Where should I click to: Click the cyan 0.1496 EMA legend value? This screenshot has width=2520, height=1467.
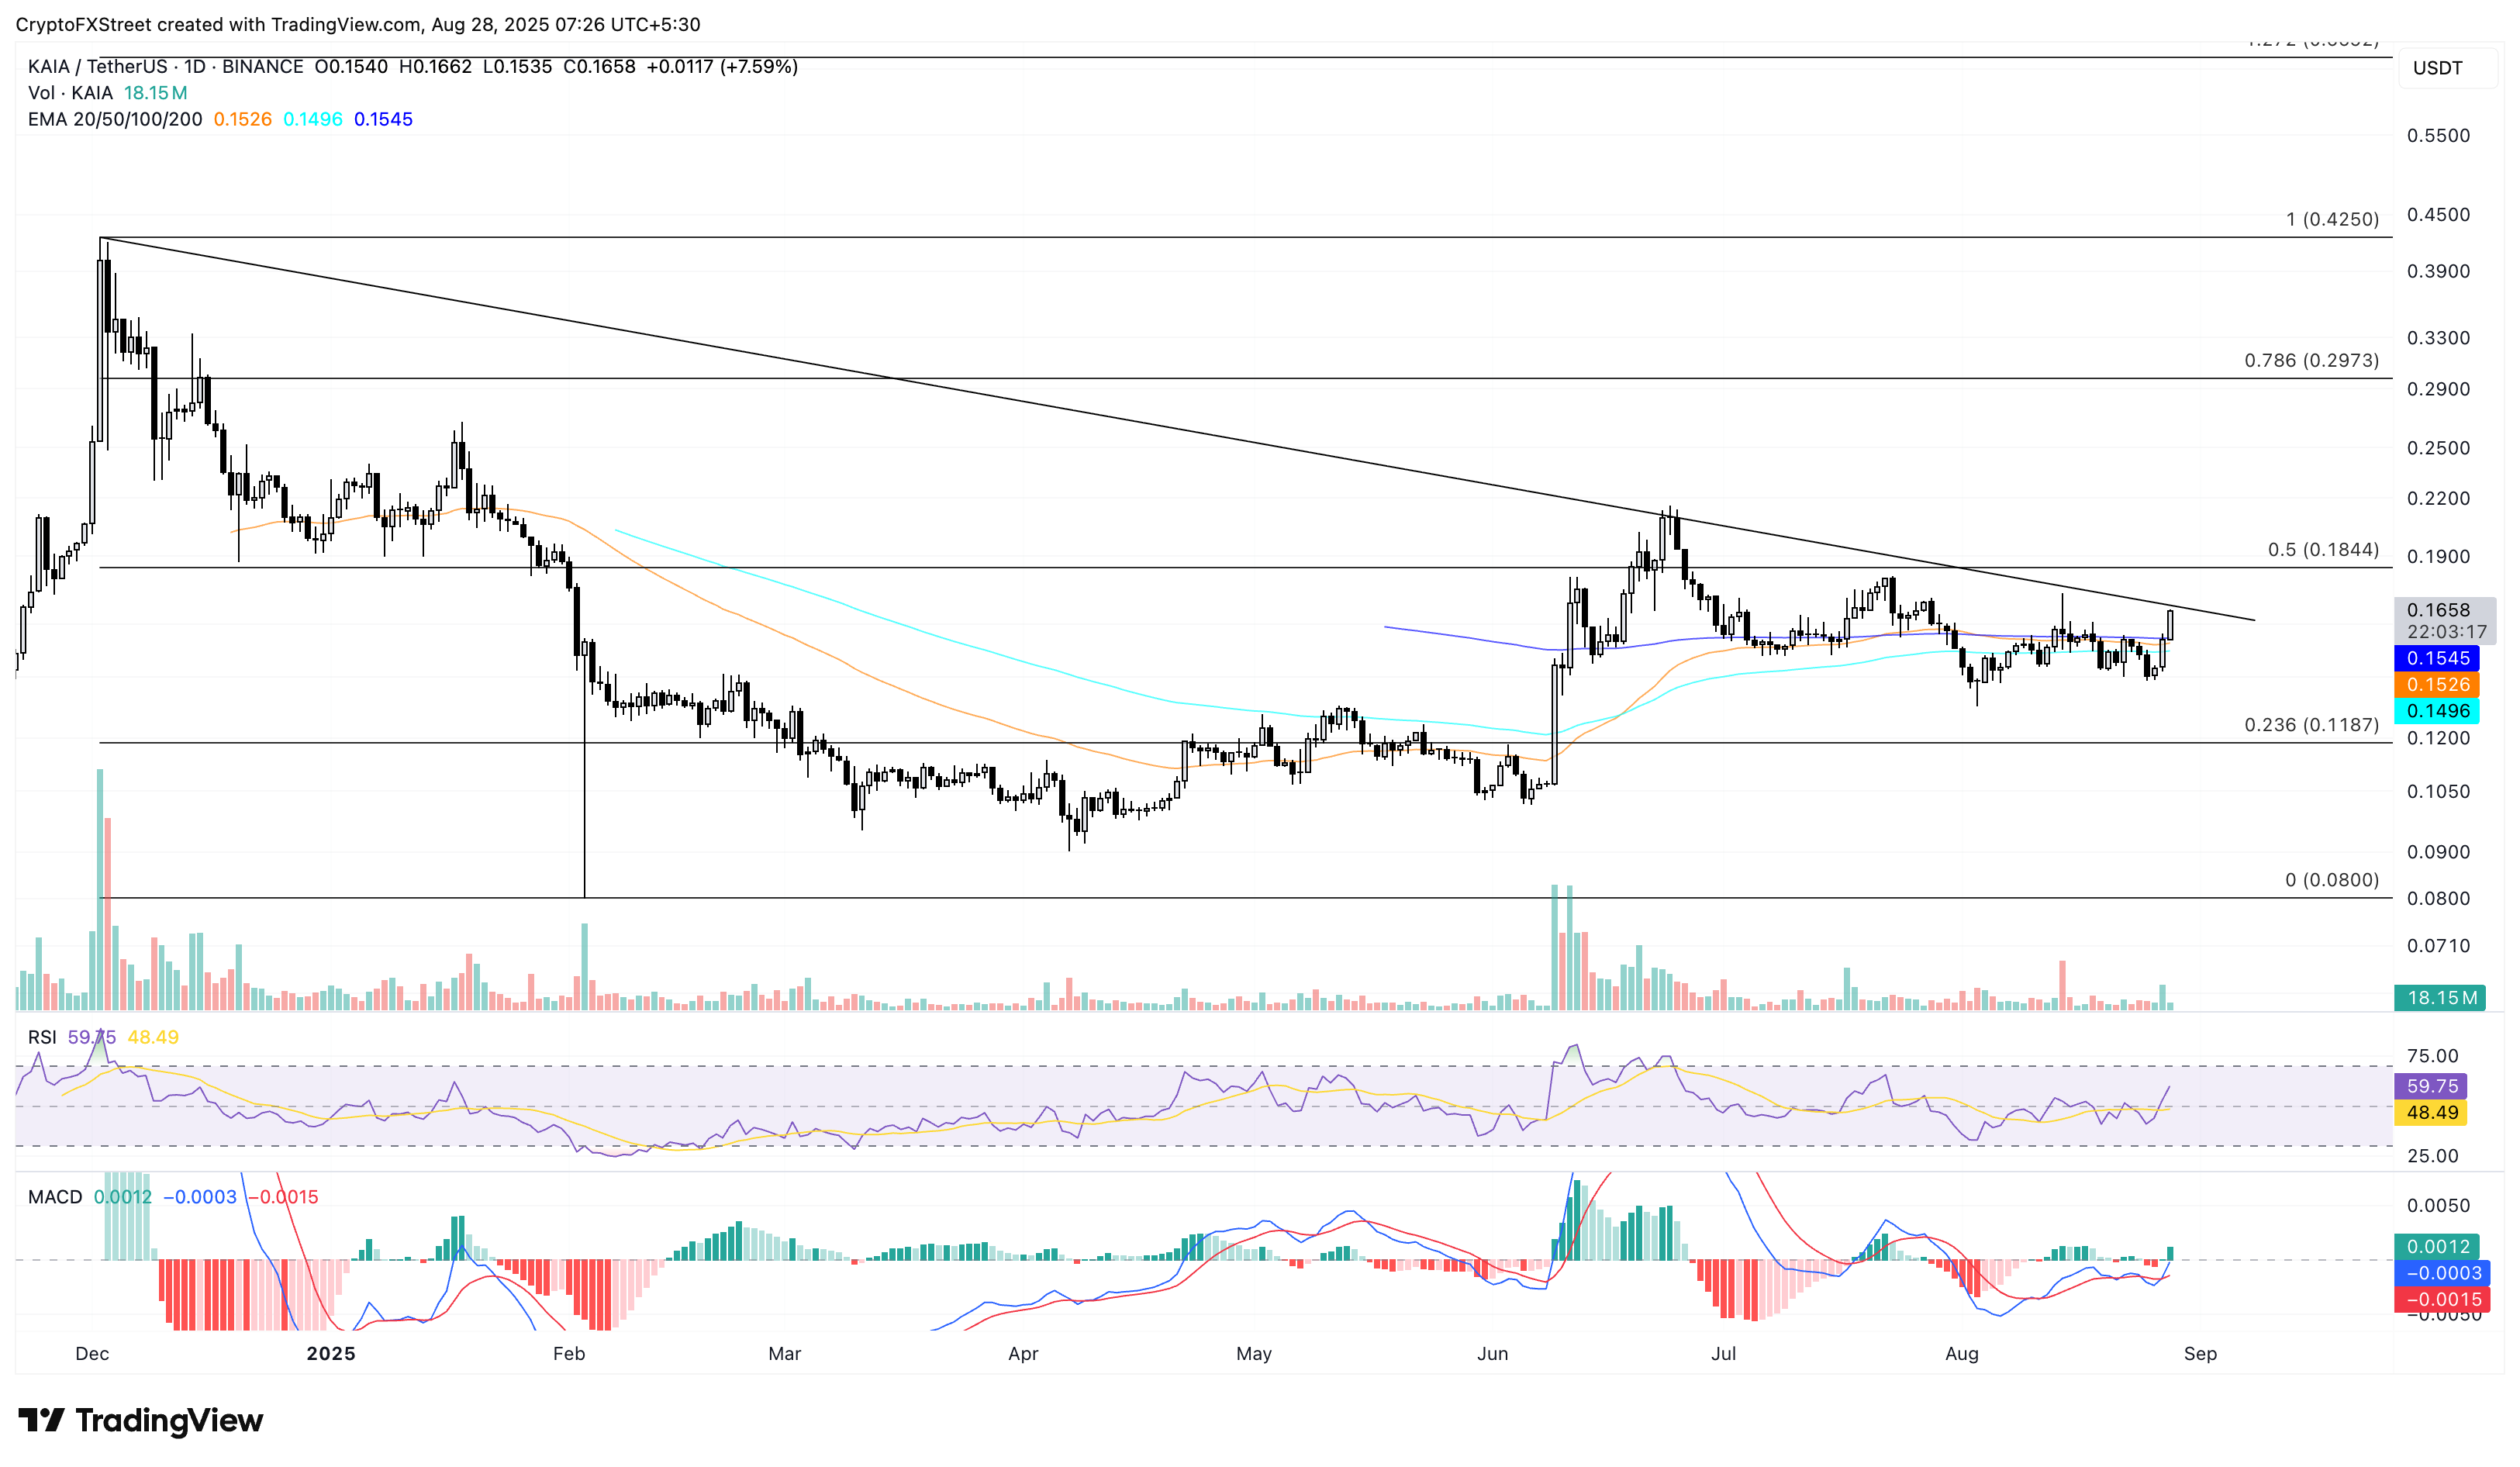tap(312, 119)
